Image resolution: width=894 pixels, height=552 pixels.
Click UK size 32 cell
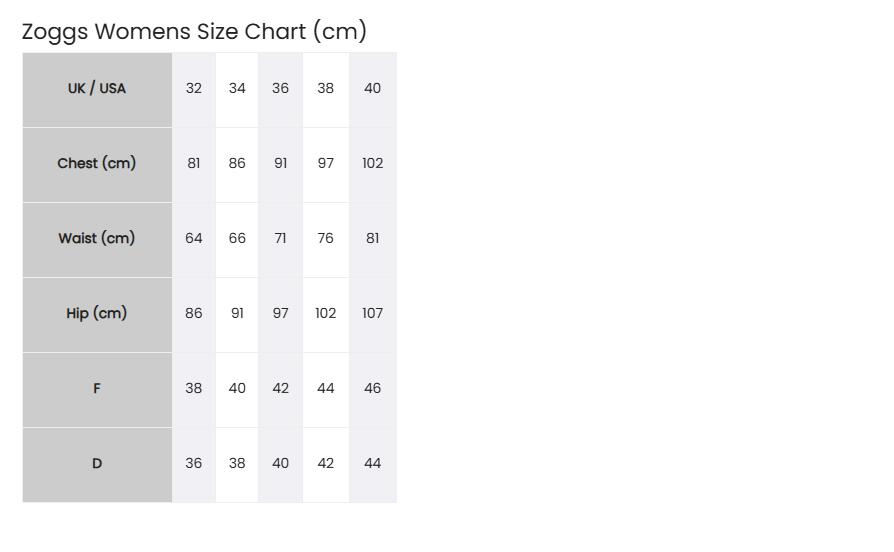click(194, 90)
